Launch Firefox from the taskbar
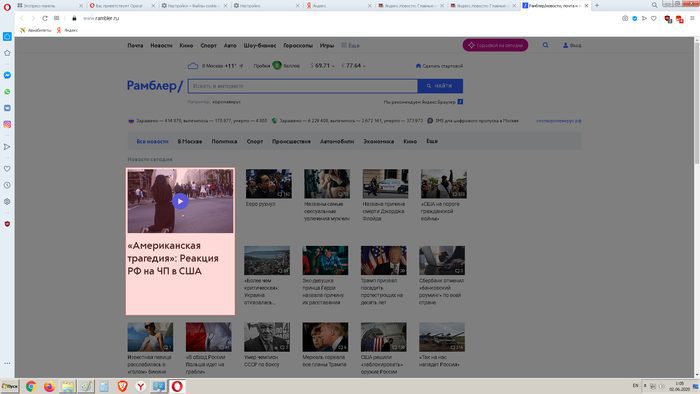700x394 pixels. click(49, 386)
